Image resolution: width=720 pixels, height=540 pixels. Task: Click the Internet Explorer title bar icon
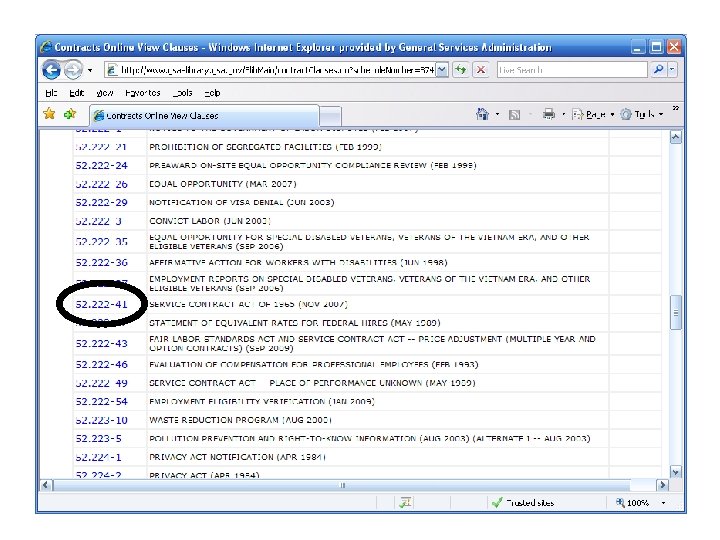(x=46, y=47)
